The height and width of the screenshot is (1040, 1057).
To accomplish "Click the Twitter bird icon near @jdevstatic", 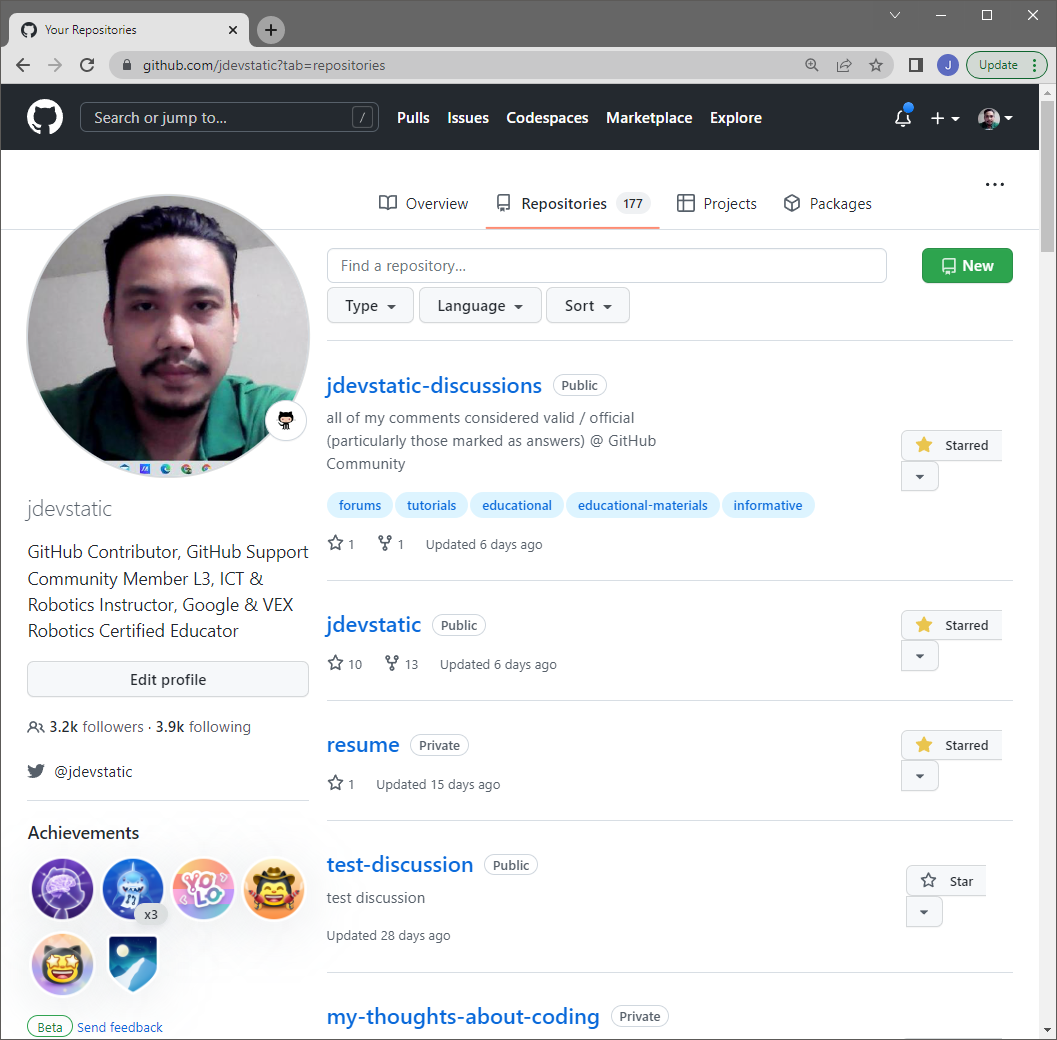I will click(x=36, y=771).
